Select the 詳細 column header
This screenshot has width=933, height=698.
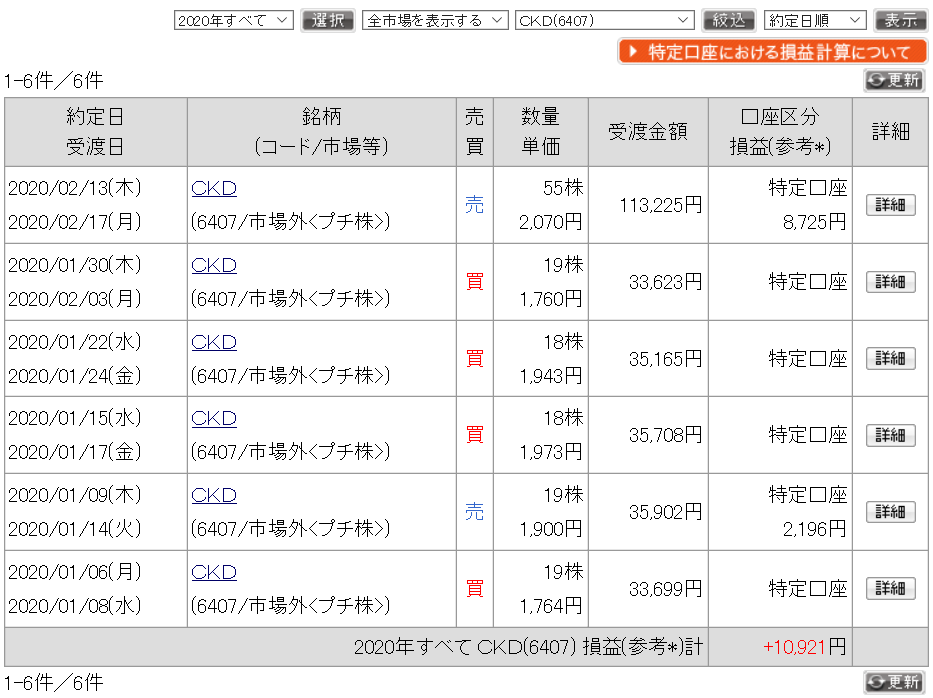[890, 132]
